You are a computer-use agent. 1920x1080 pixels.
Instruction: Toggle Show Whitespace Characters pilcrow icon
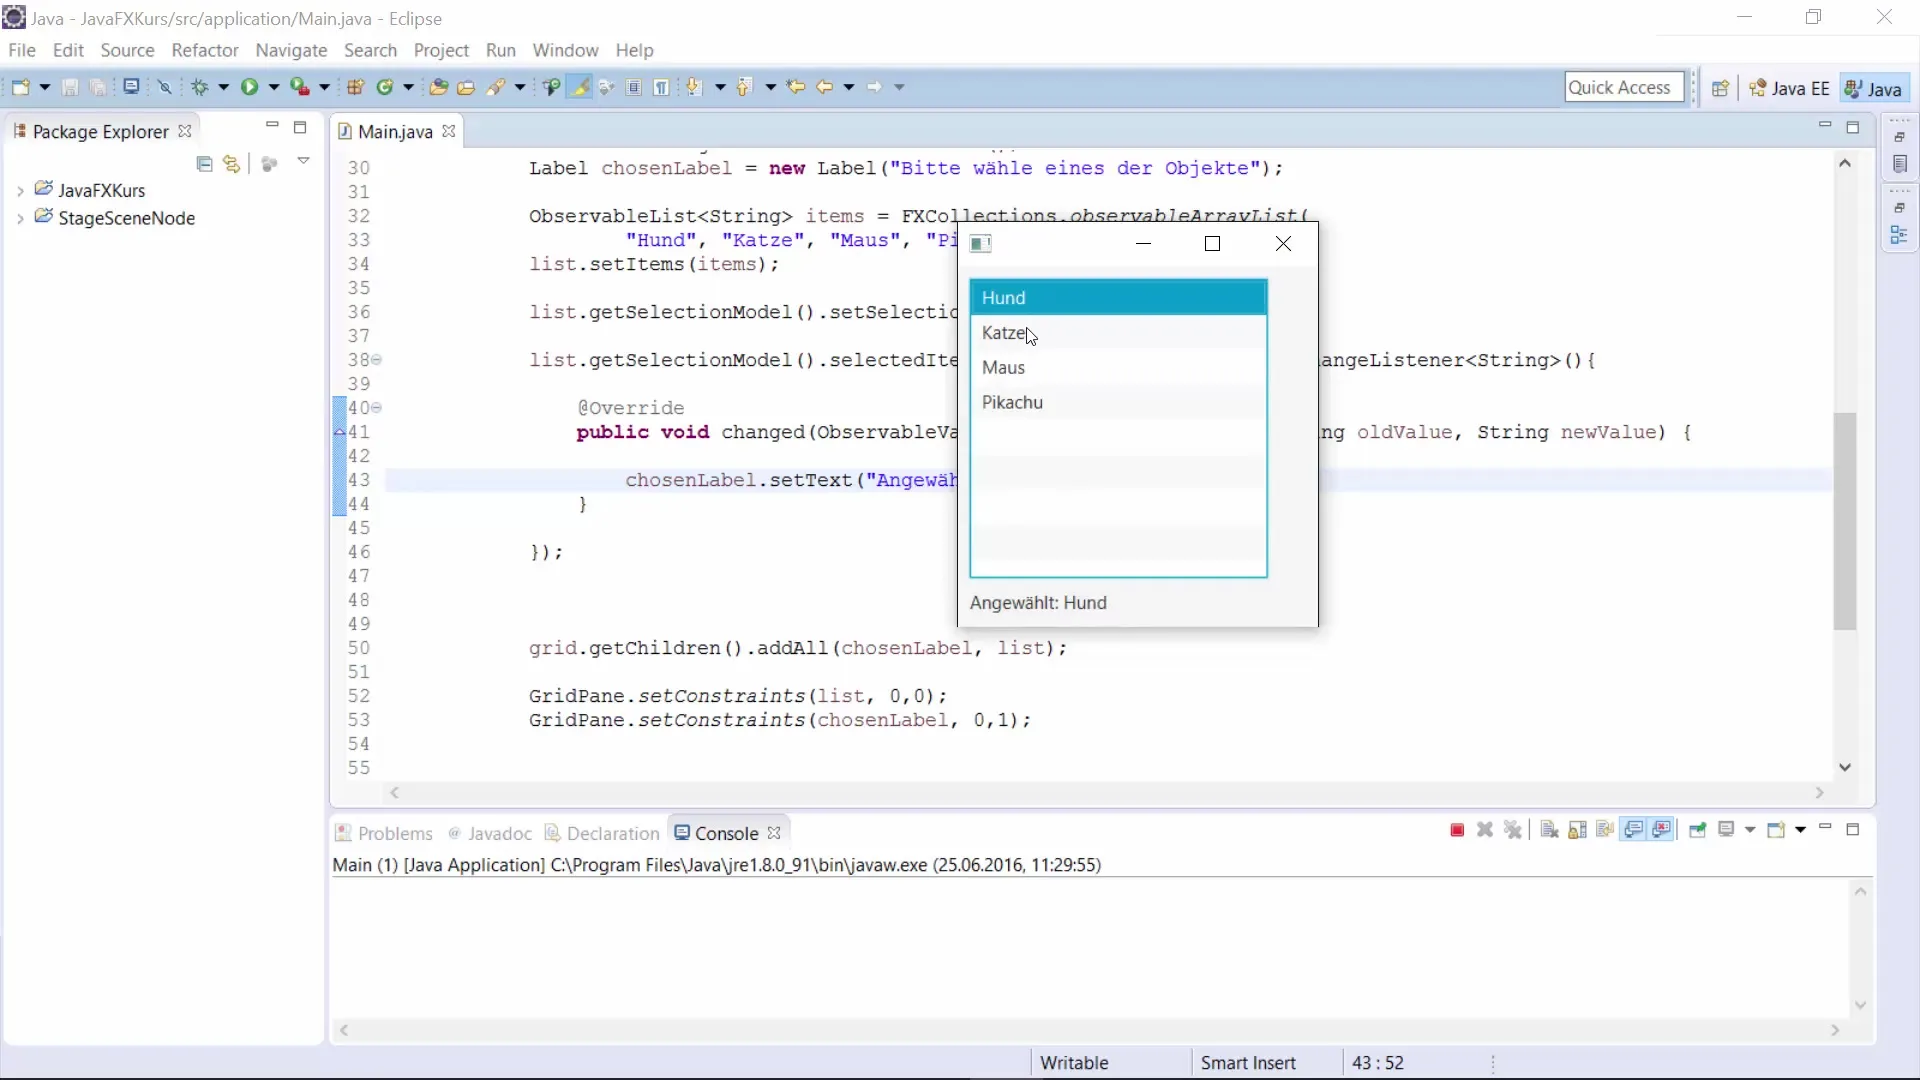pos(661,87)
